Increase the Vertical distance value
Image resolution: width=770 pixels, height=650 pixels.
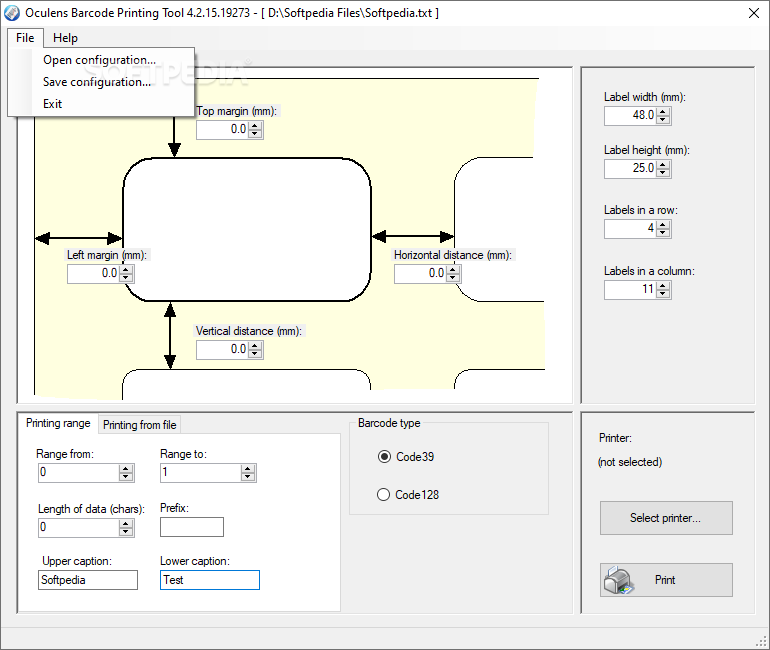pyautogui.click(x=255, y=346)
